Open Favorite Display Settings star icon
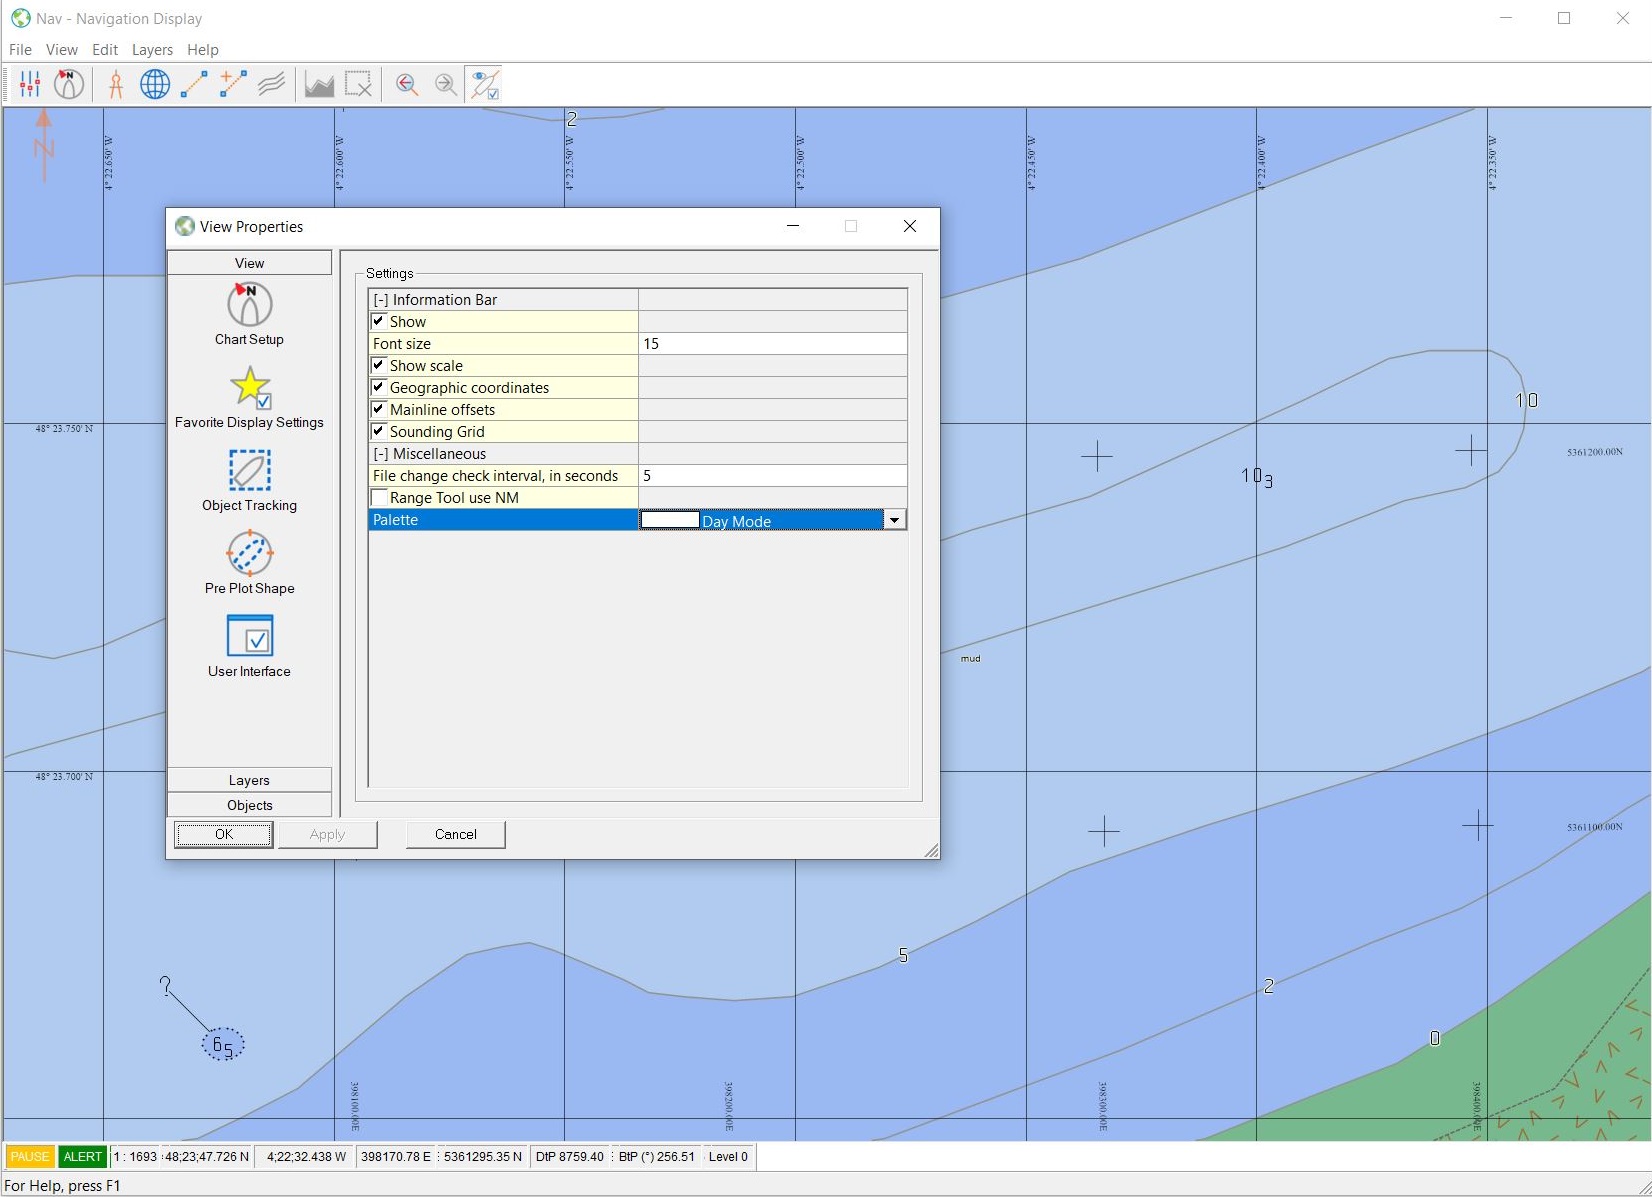1652x1197 pixels. [x=249, y=388]
